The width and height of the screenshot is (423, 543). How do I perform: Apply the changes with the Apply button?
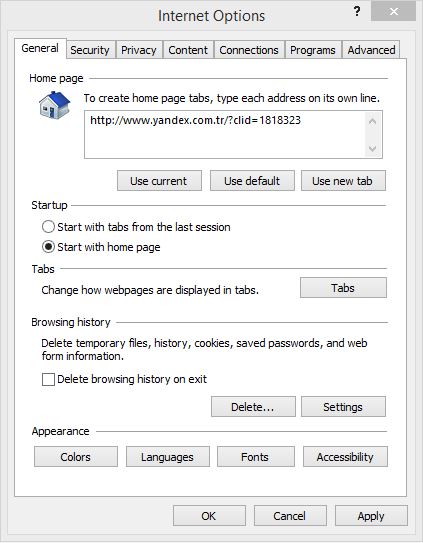click(371, 516)
